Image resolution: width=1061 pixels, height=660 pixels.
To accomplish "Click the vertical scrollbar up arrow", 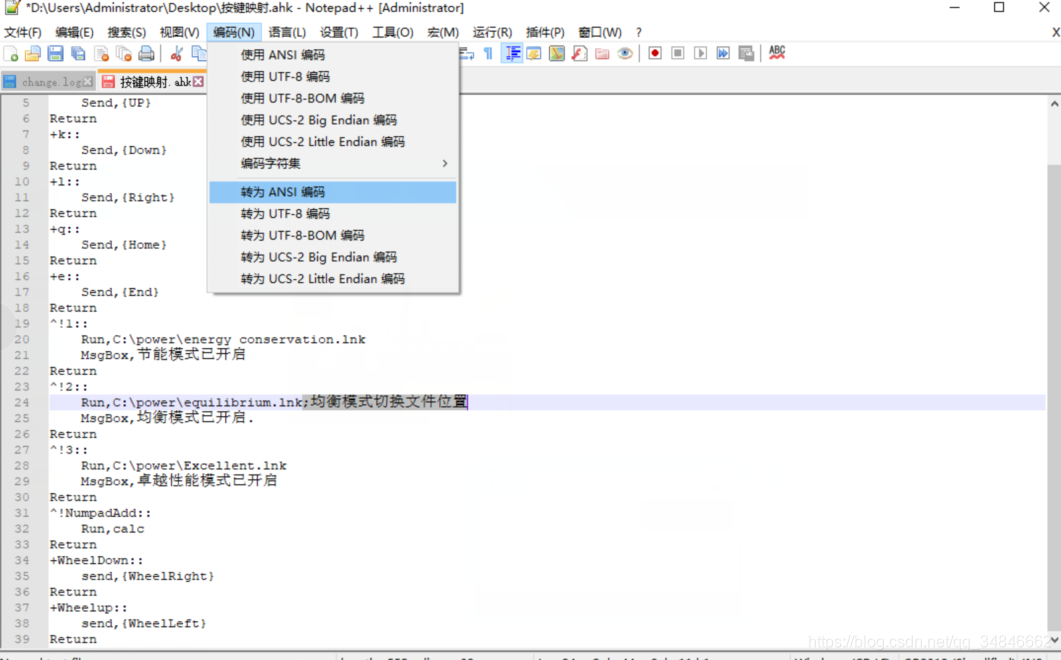I will click(1054, 104).
